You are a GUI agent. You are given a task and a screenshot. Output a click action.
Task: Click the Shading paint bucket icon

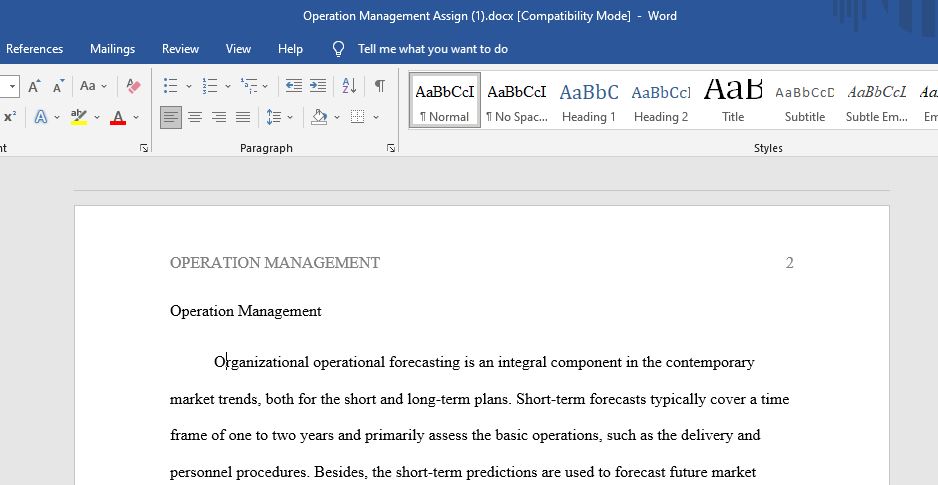tap(319, 117)
